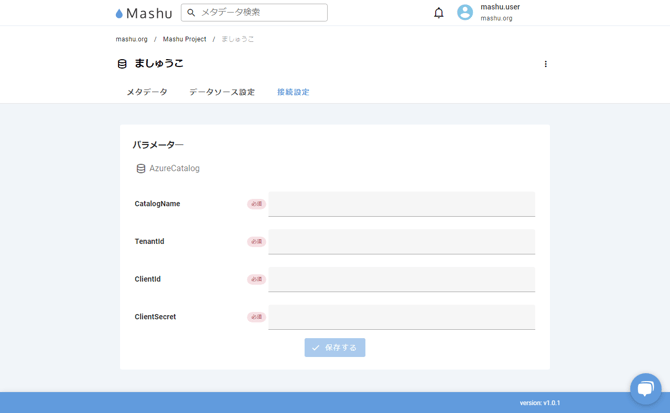The image size is (670, 413).
Task: Click the ClientId input field
Action: pyautogui.click(x=401, y=279)
